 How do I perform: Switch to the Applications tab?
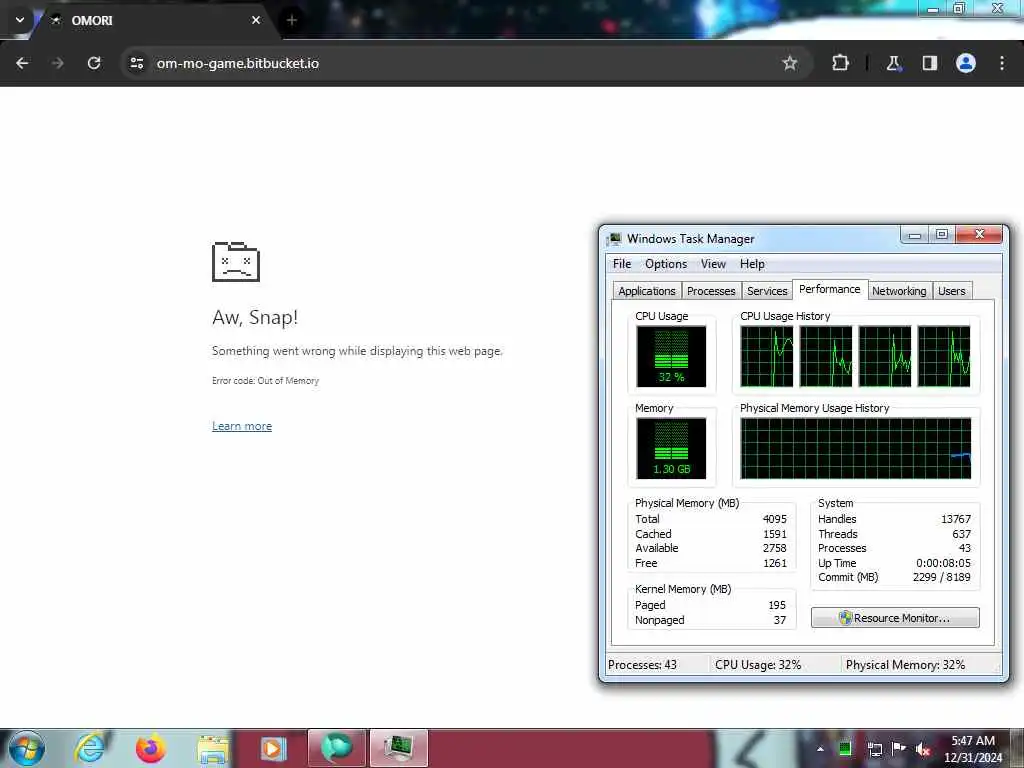pyautogui.click(x=647, y=291)
